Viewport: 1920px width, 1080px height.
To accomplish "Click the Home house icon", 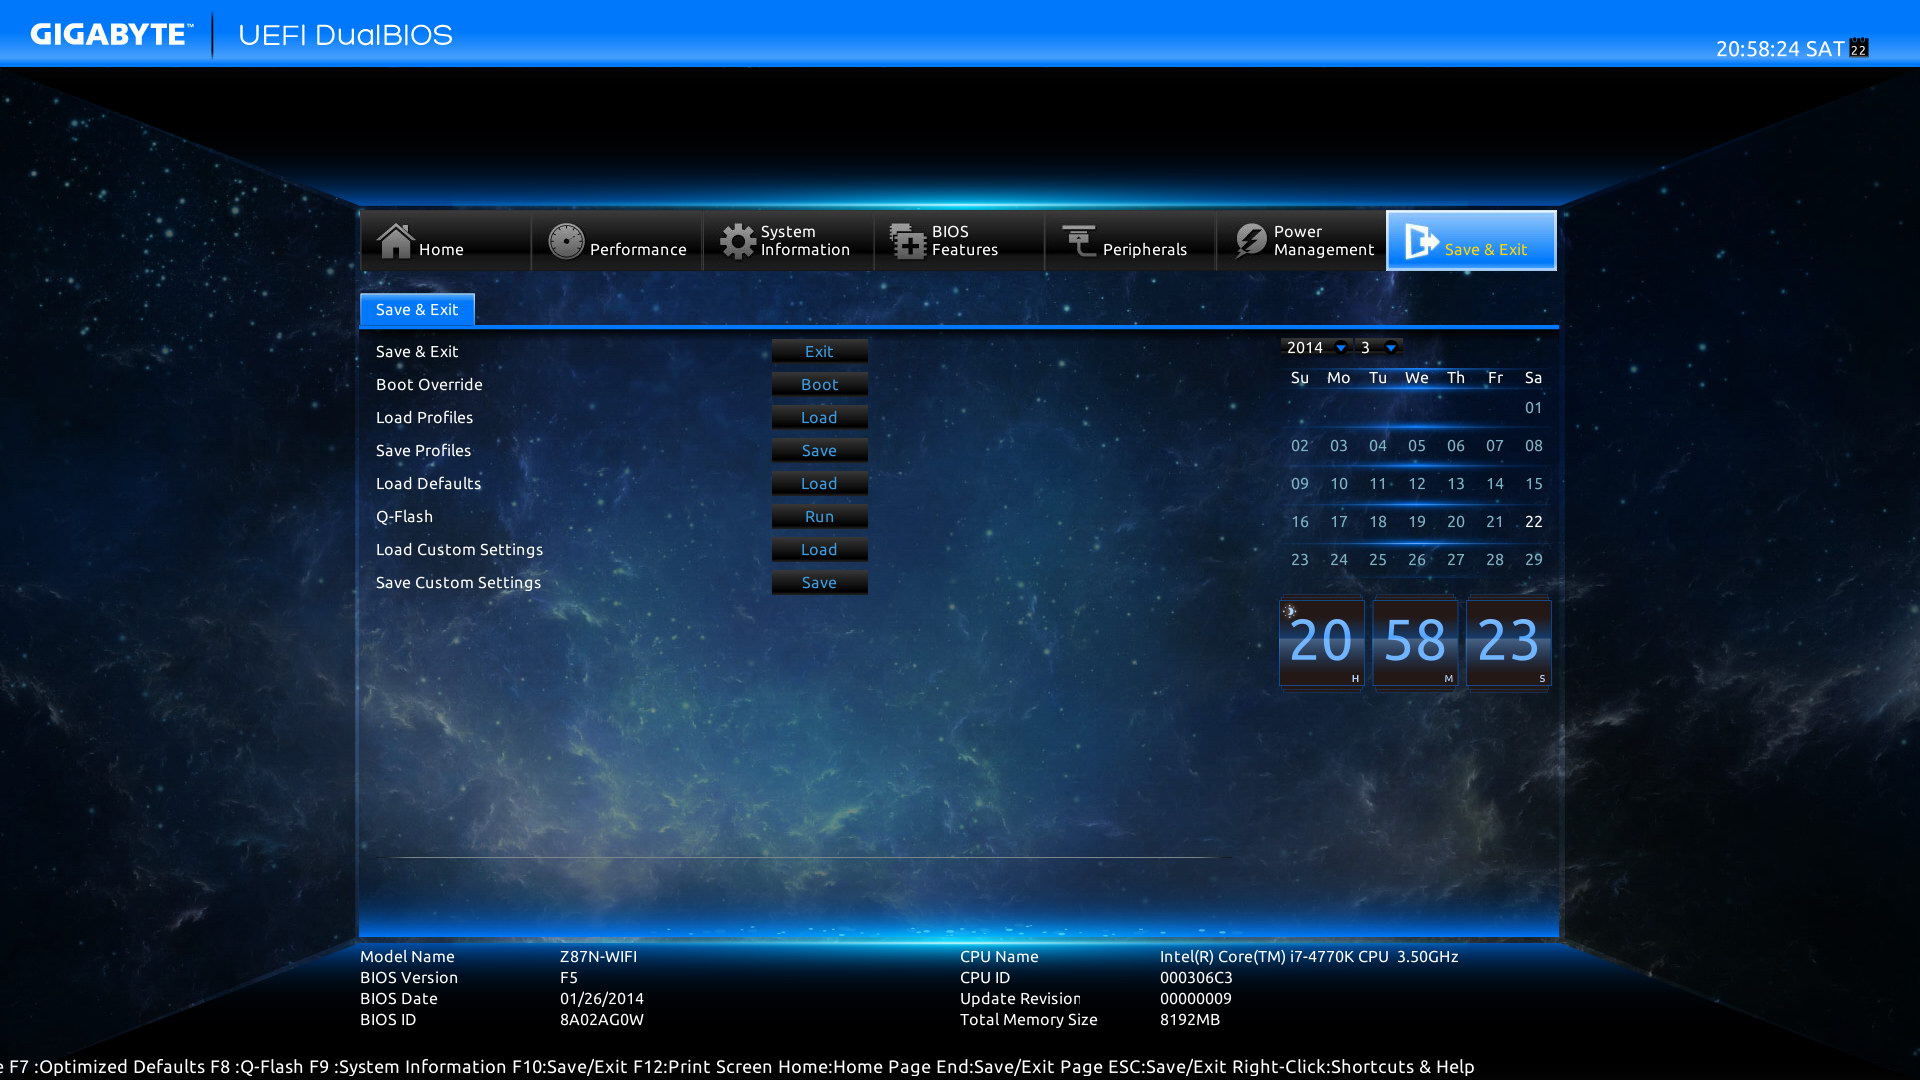I will click(x=395, y=240).
